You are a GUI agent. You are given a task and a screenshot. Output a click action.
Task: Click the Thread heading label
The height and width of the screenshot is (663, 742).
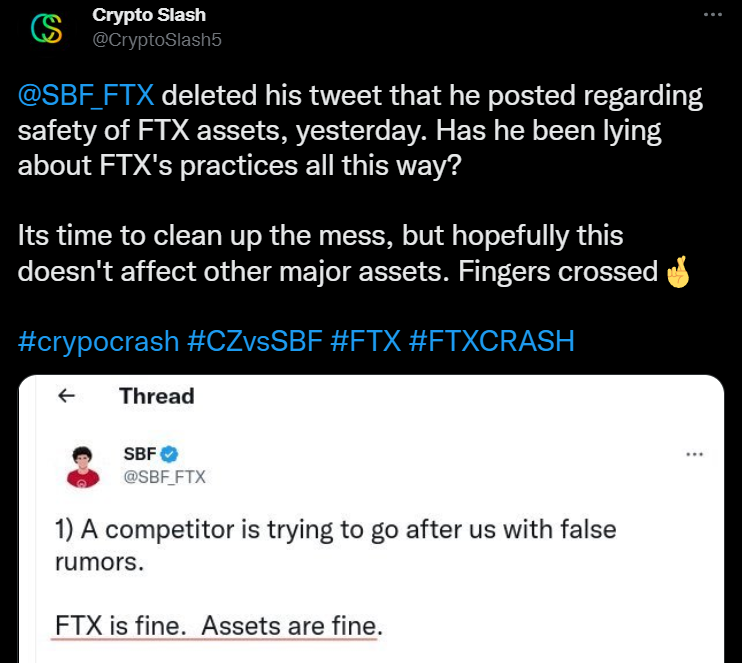pos(157,396)
